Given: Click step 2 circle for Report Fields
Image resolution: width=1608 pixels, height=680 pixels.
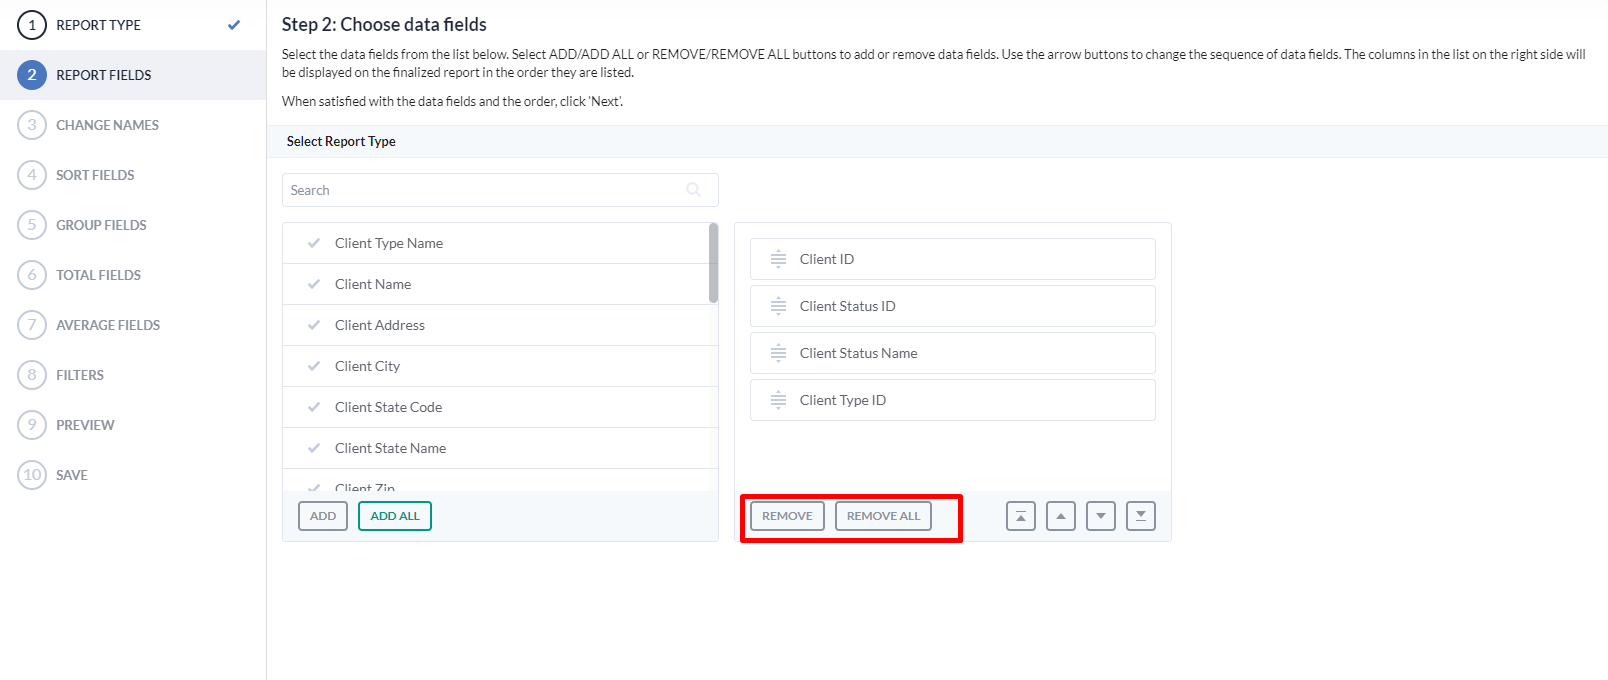Looking at the screenshot, I should pos(32,75).
